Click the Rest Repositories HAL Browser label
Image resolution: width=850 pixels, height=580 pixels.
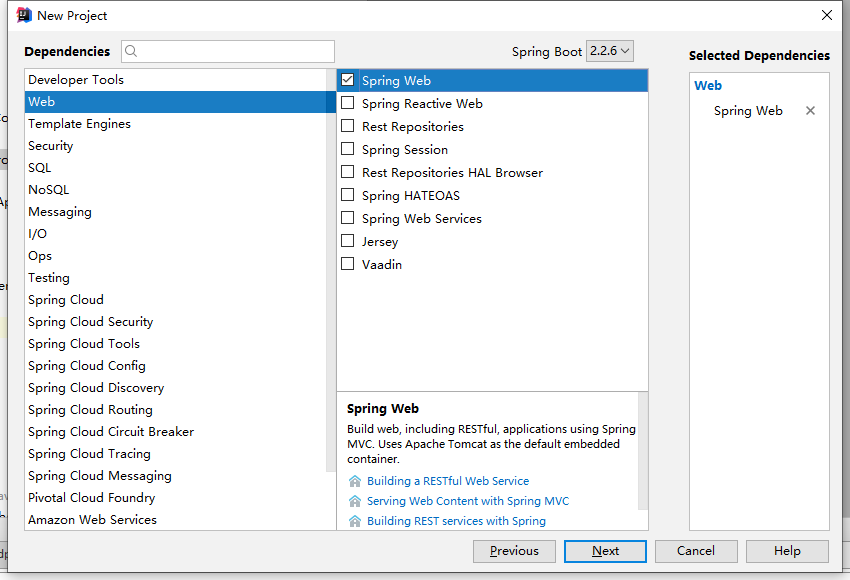point(453,172)
